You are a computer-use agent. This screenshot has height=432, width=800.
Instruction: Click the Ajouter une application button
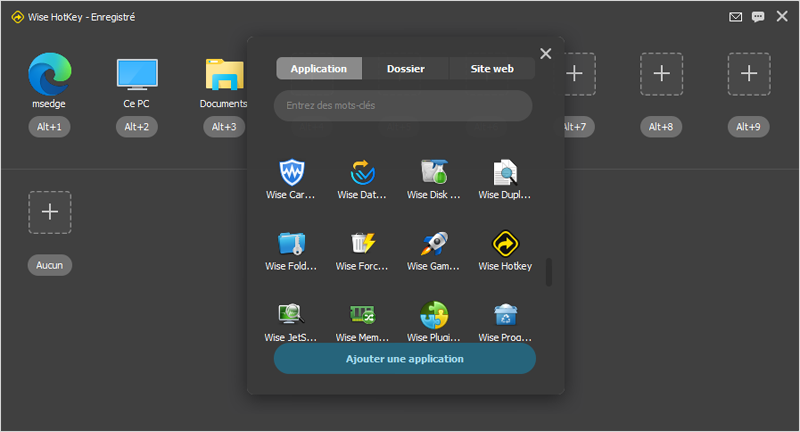point(405,359)
